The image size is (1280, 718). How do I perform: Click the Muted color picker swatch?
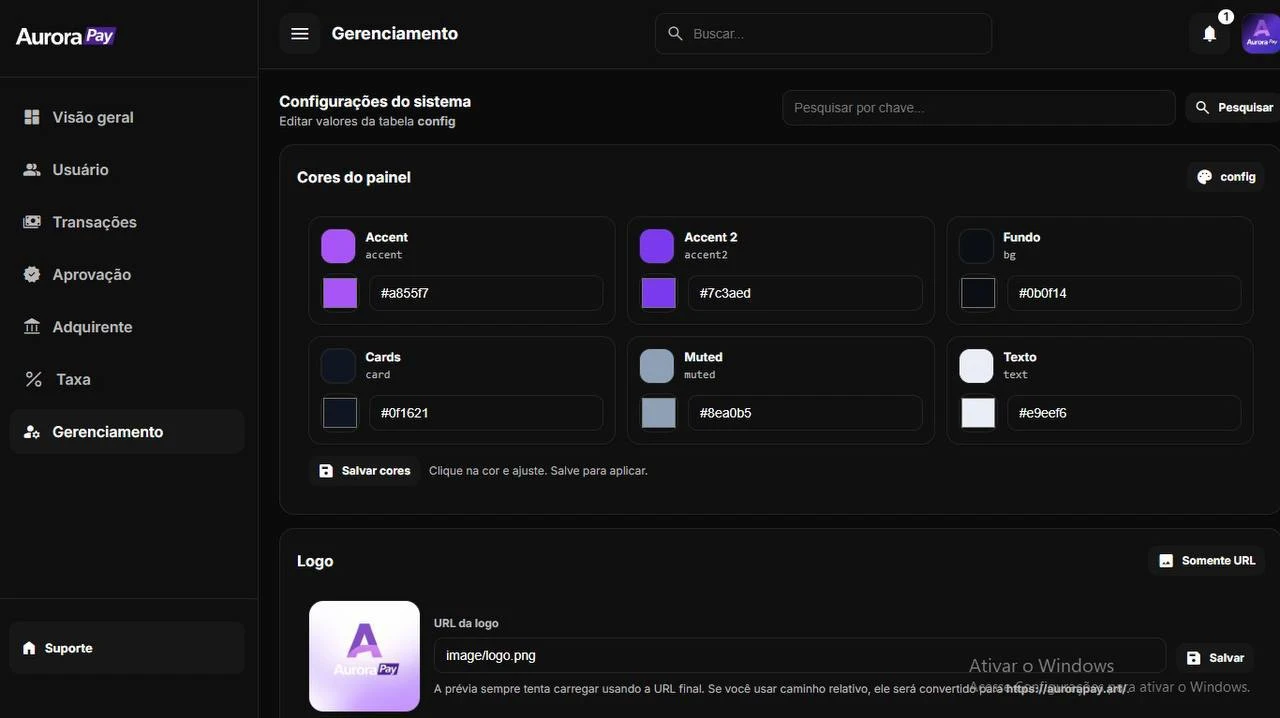(659, 413)
